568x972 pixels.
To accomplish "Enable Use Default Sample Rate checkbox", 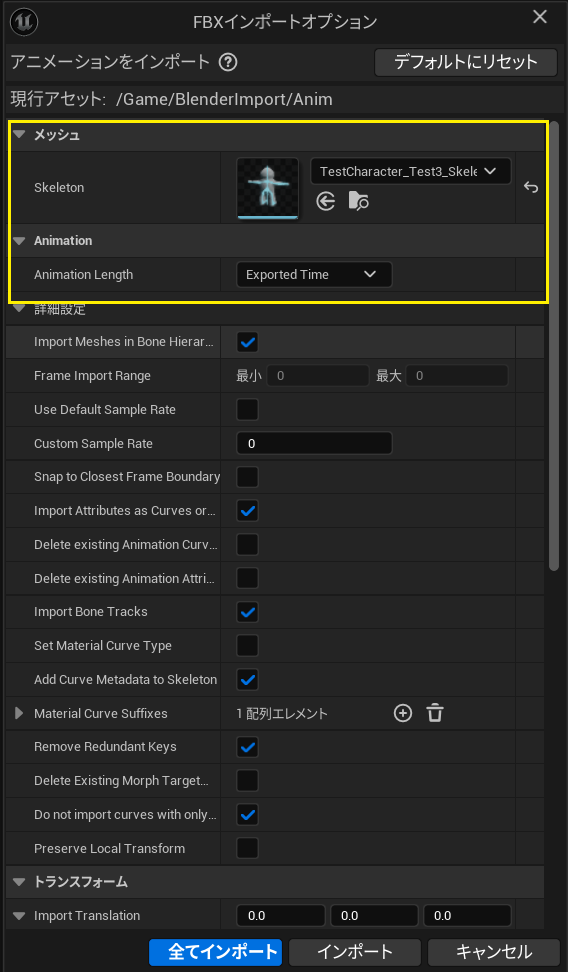I will click(248, 410).
